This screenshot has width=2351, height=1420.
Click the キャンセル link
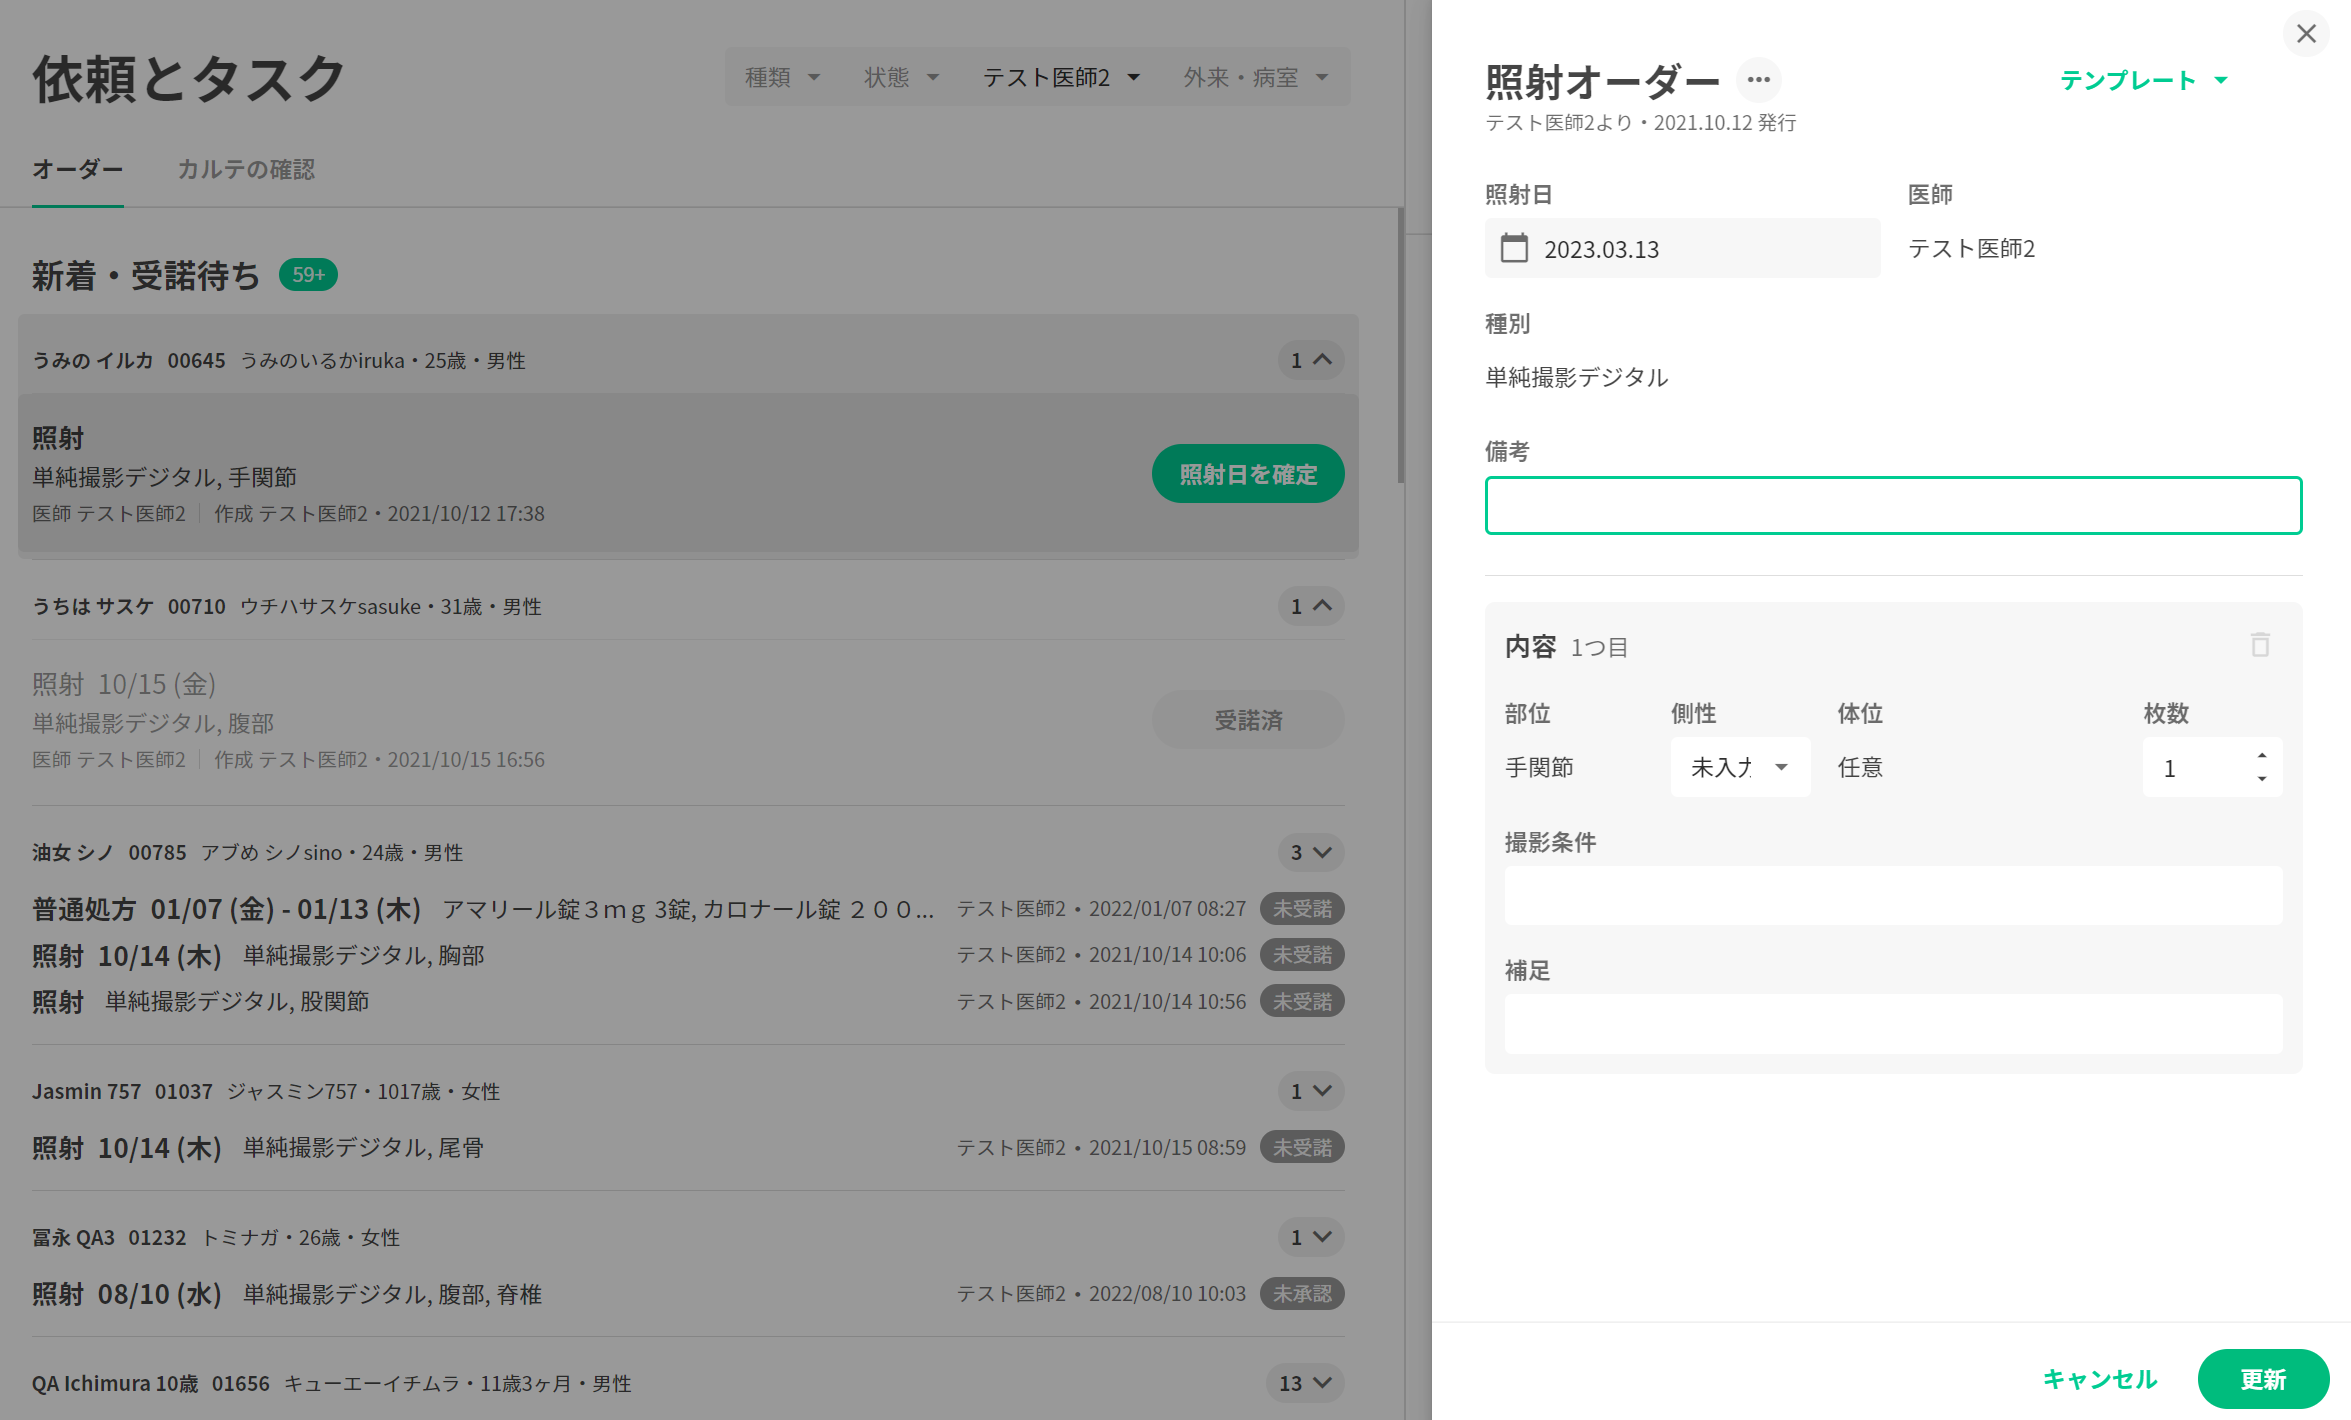tap(2099, 1379)
